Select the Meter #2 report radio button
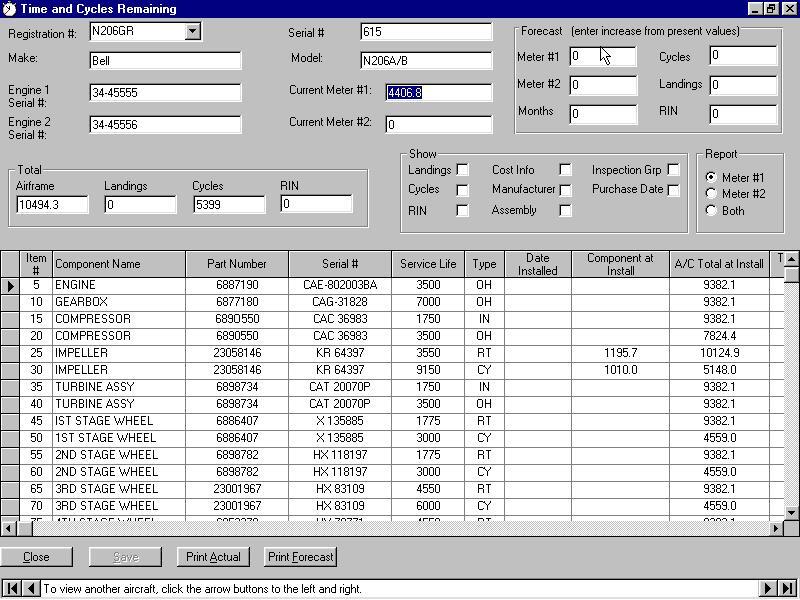 point(711,194)
